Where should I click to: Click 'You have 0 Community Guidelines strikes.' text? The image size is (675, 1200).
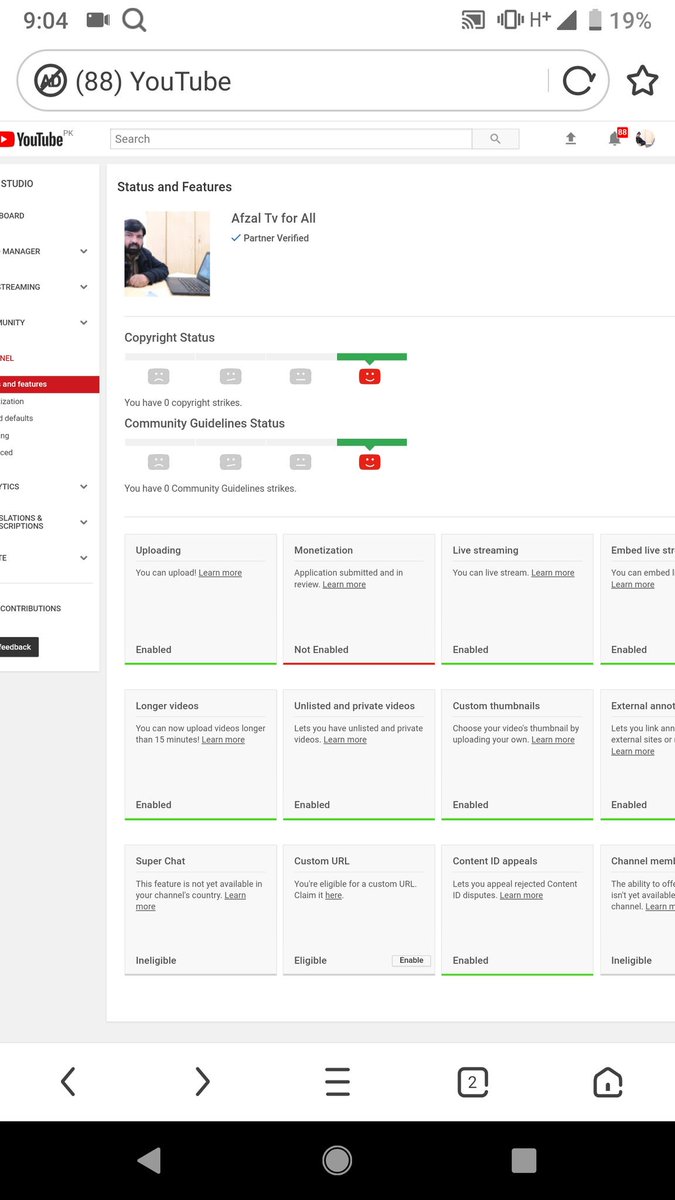tap(210, 488)
